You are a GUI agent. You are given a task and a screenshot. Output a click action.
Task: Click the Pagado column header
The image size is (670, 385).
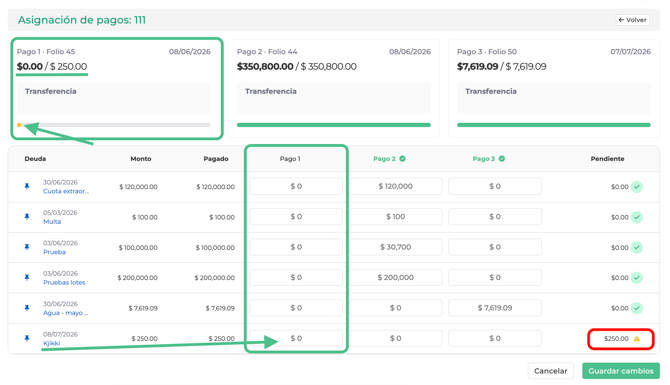pos(216,159)
